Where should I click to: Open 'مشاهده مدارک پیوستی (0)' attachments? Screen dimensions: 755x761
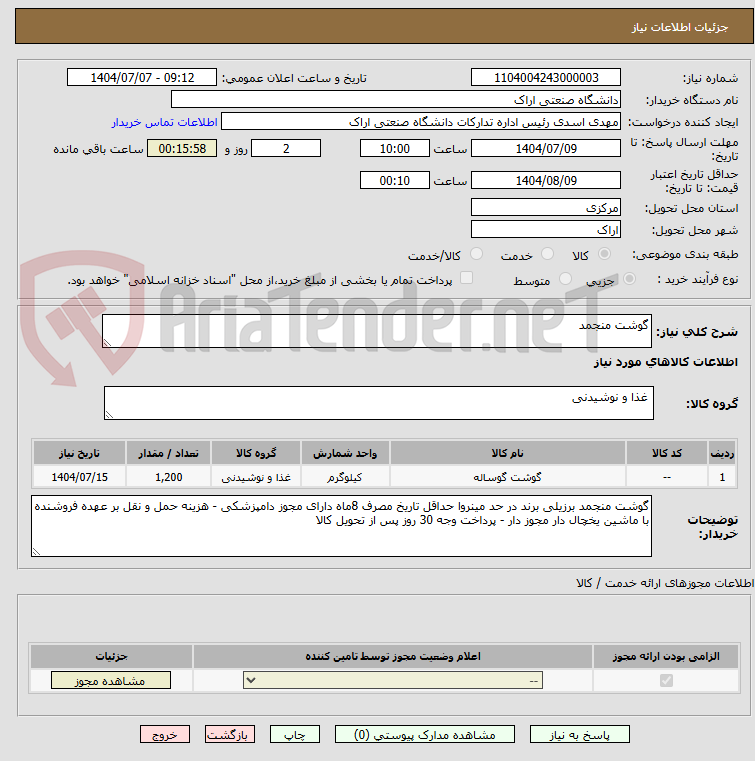(x=425, y=734)
